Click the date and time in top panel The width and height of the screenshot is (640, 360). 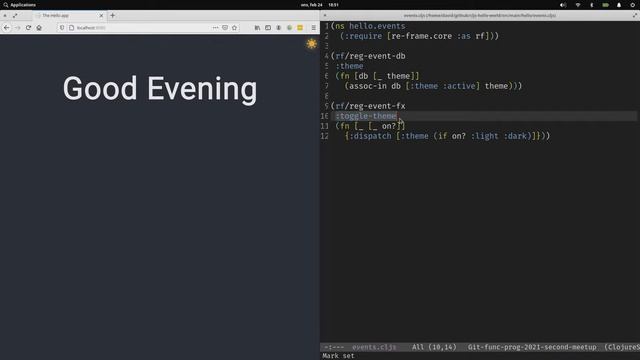pos(320,5)
